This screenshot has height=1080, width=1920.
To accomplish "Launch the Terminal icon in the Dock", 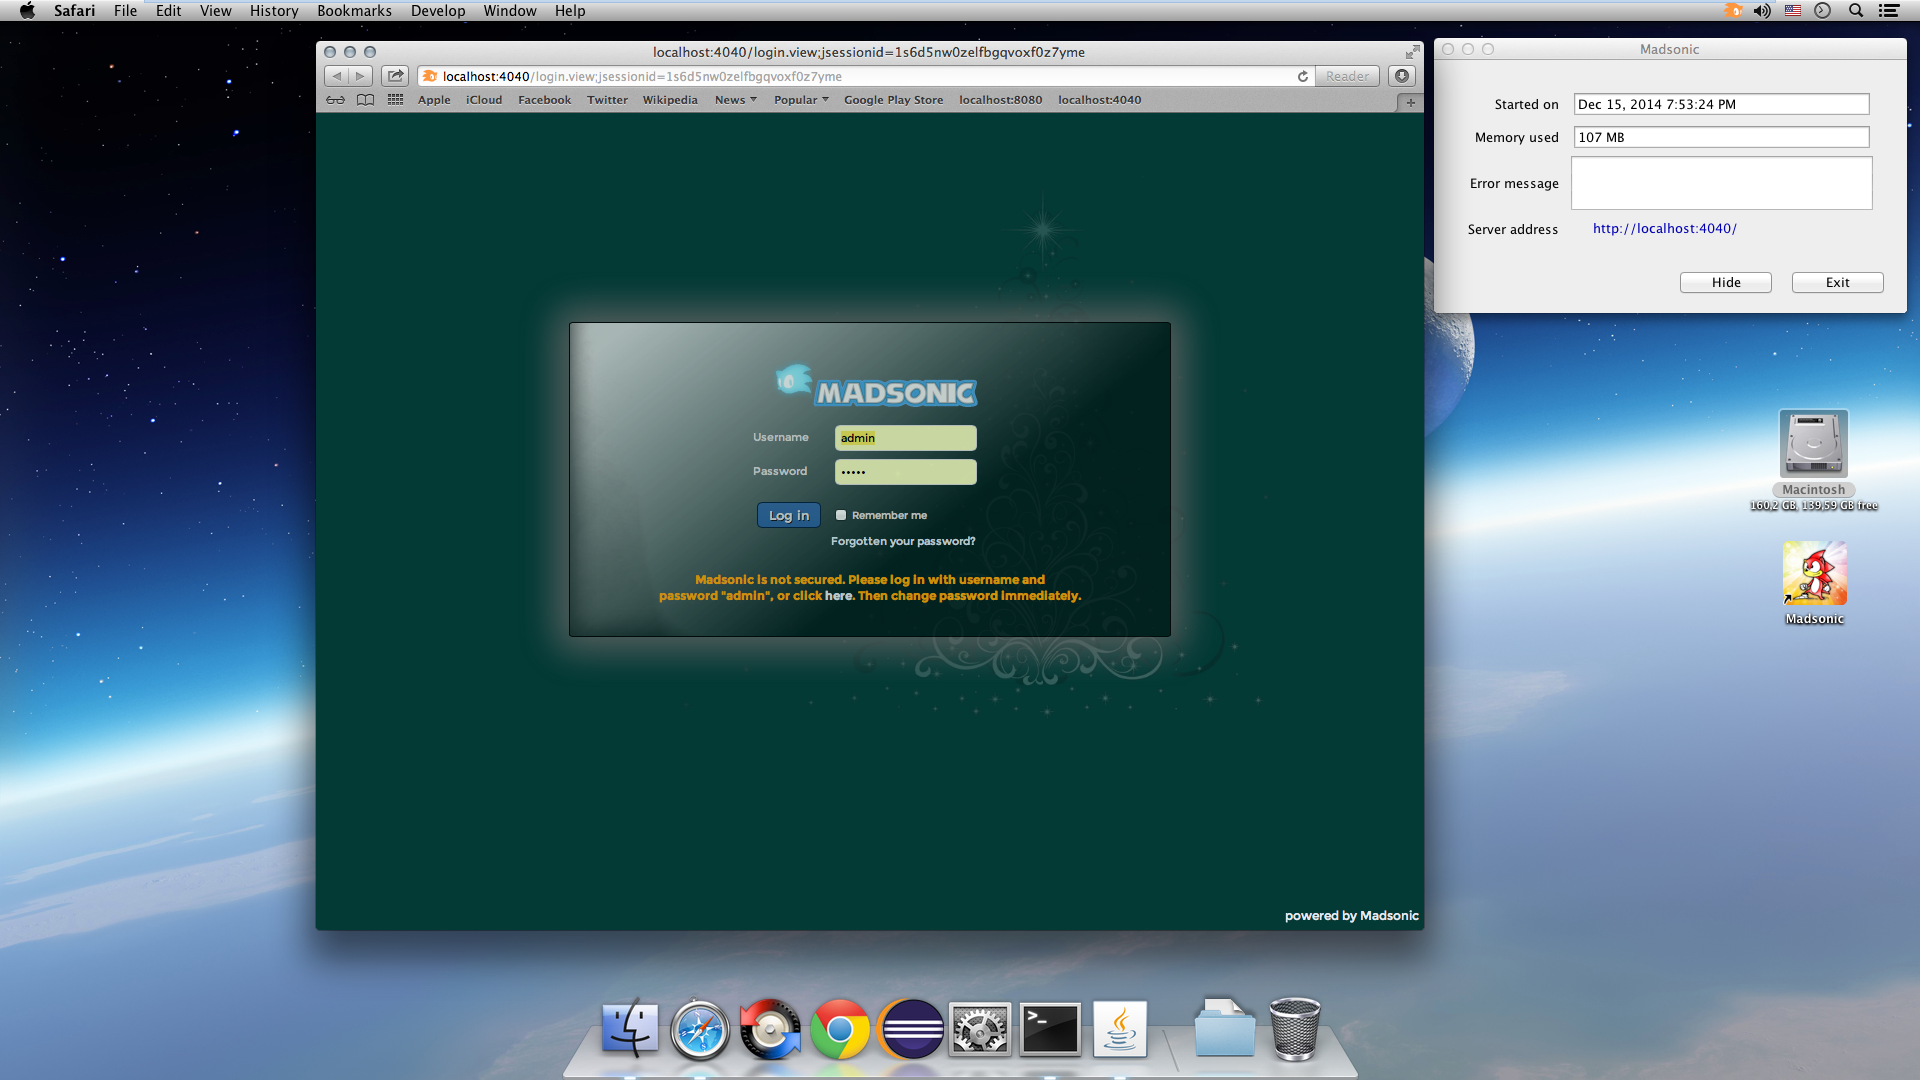I will (x=1050, y=1029).
